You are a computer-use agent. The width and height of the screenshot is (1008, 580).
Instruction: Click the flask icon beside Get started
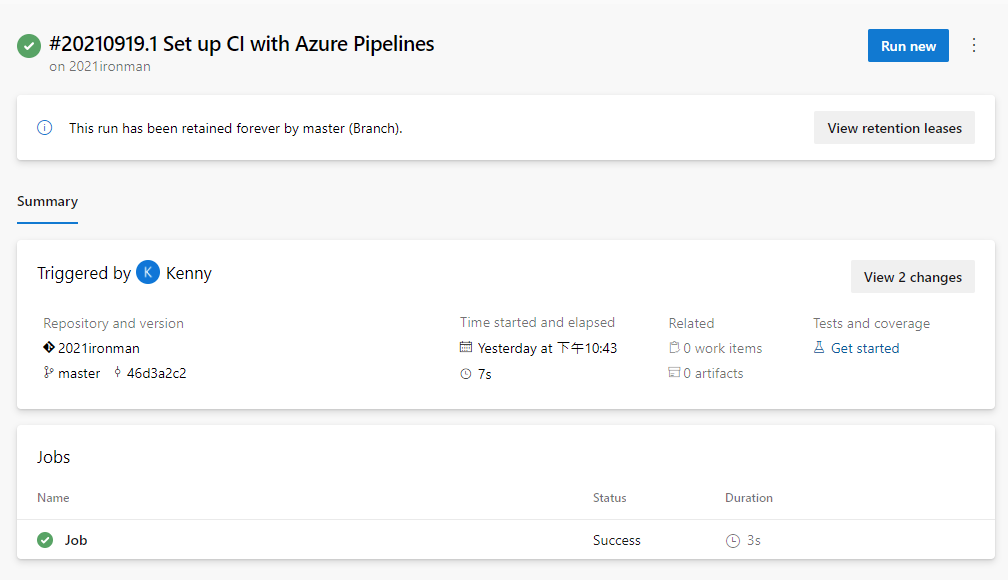point(819,348)
